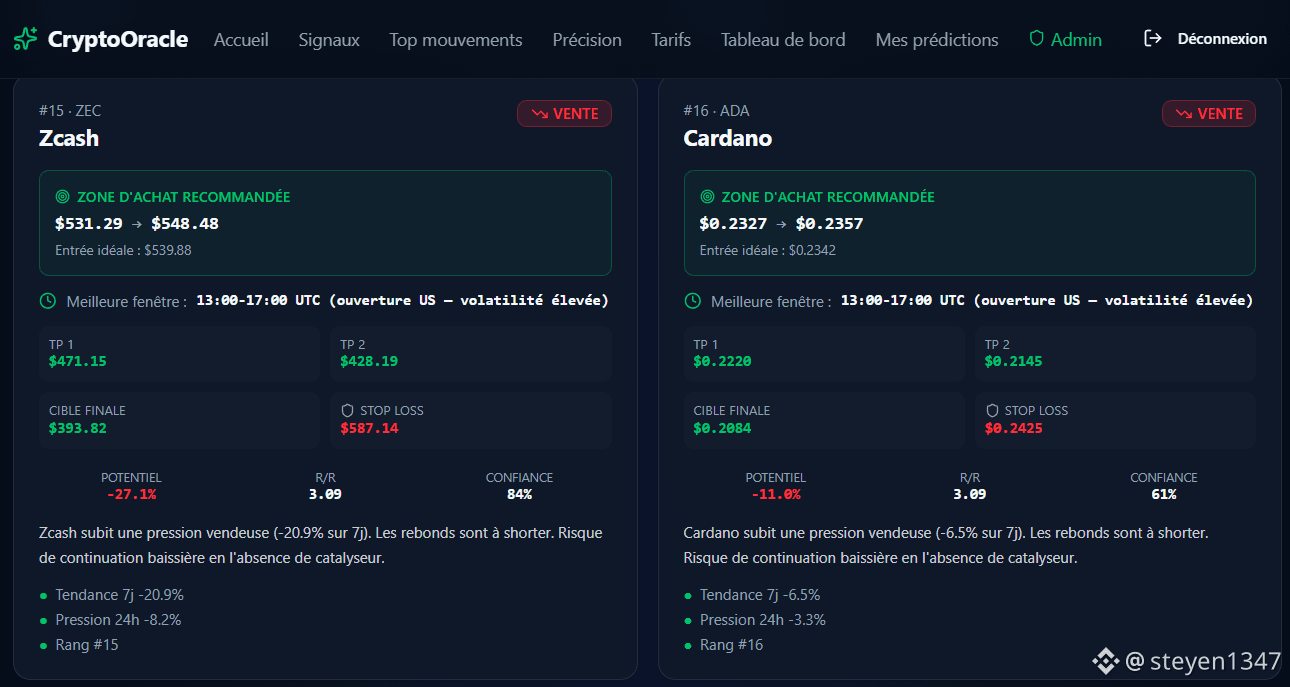The height and width of the screenshot is (687, 1290).
Task: Click Zcash potentiel -27.1%
Action: [131, 494]
